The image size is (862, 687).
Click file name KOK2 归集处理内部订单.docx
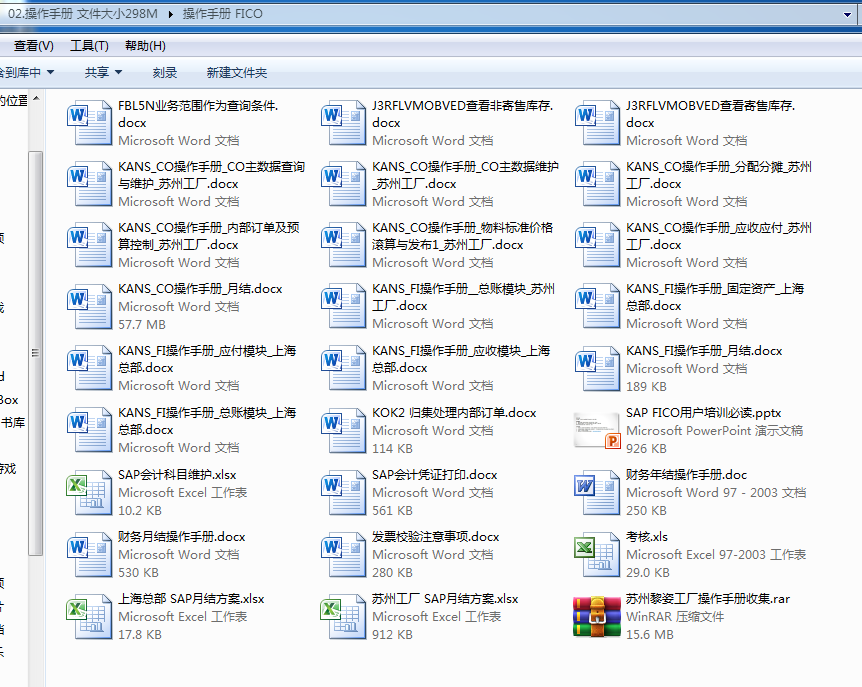(x=454, y=412)
